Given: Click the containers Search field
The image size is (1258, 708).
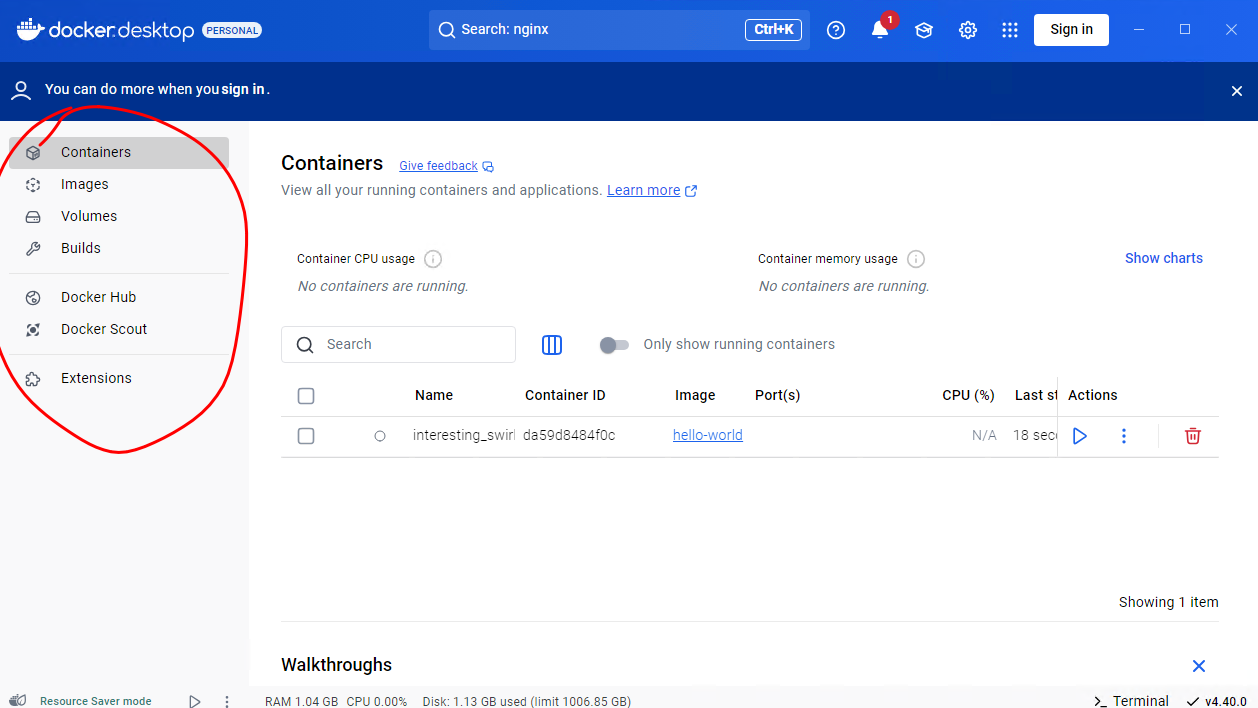Looking at the screenshot, I should (398, 344).
